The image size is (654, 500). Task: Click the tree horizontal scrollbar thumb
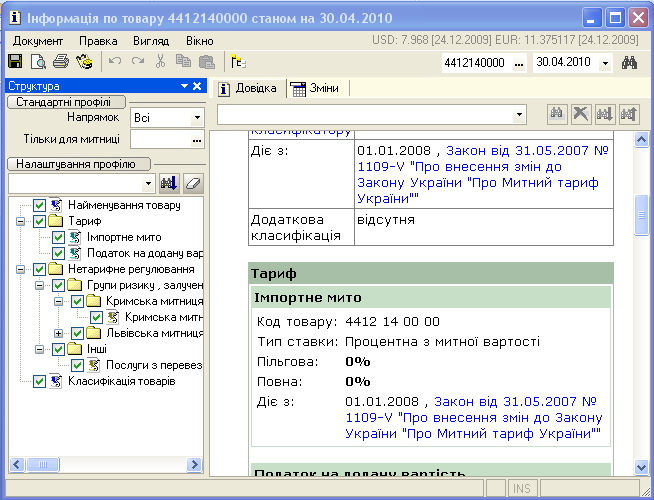[43, 465]
